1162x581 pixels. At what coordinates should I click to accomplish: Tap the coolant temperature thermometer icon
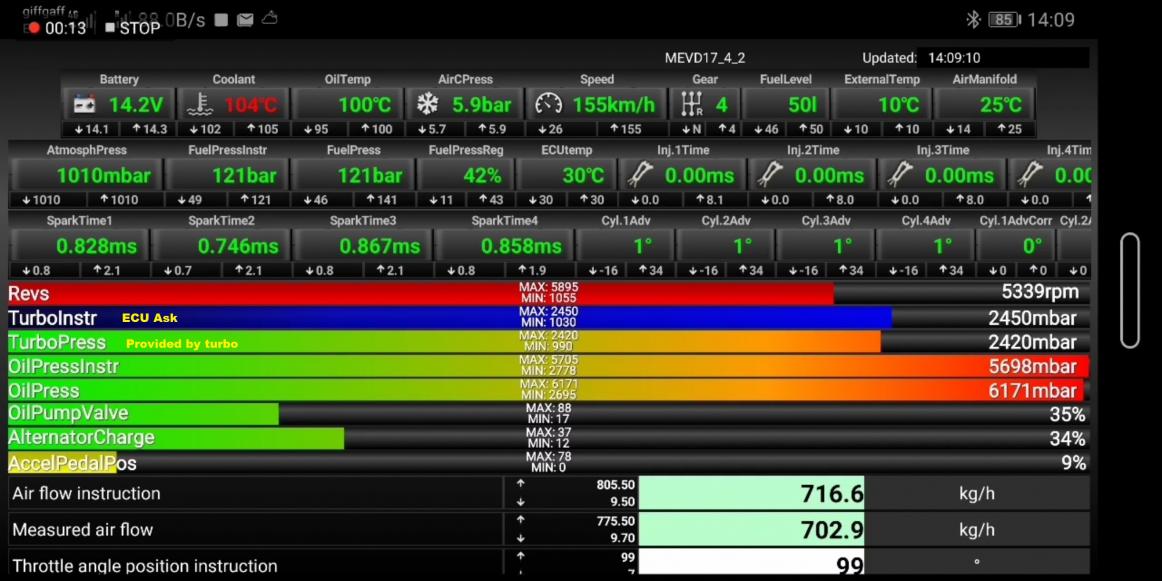[200, 104]
